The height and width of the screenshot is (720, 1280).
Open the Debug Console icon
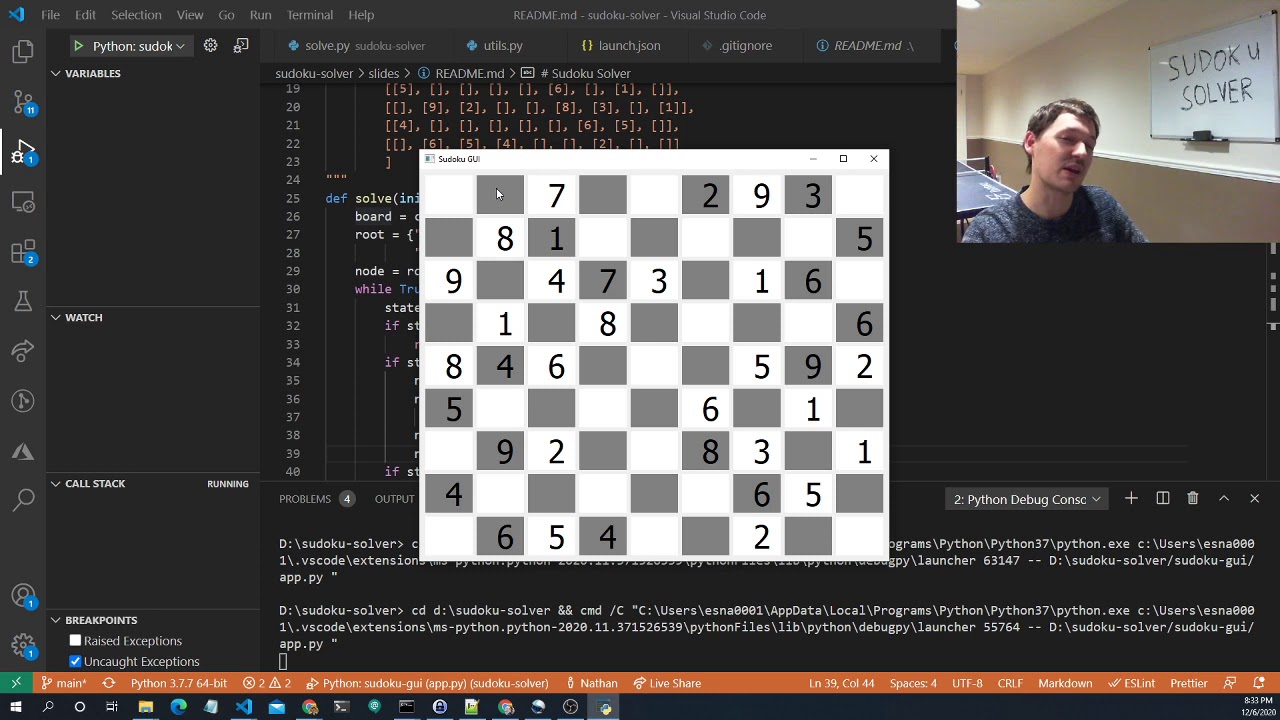point(241,45)
